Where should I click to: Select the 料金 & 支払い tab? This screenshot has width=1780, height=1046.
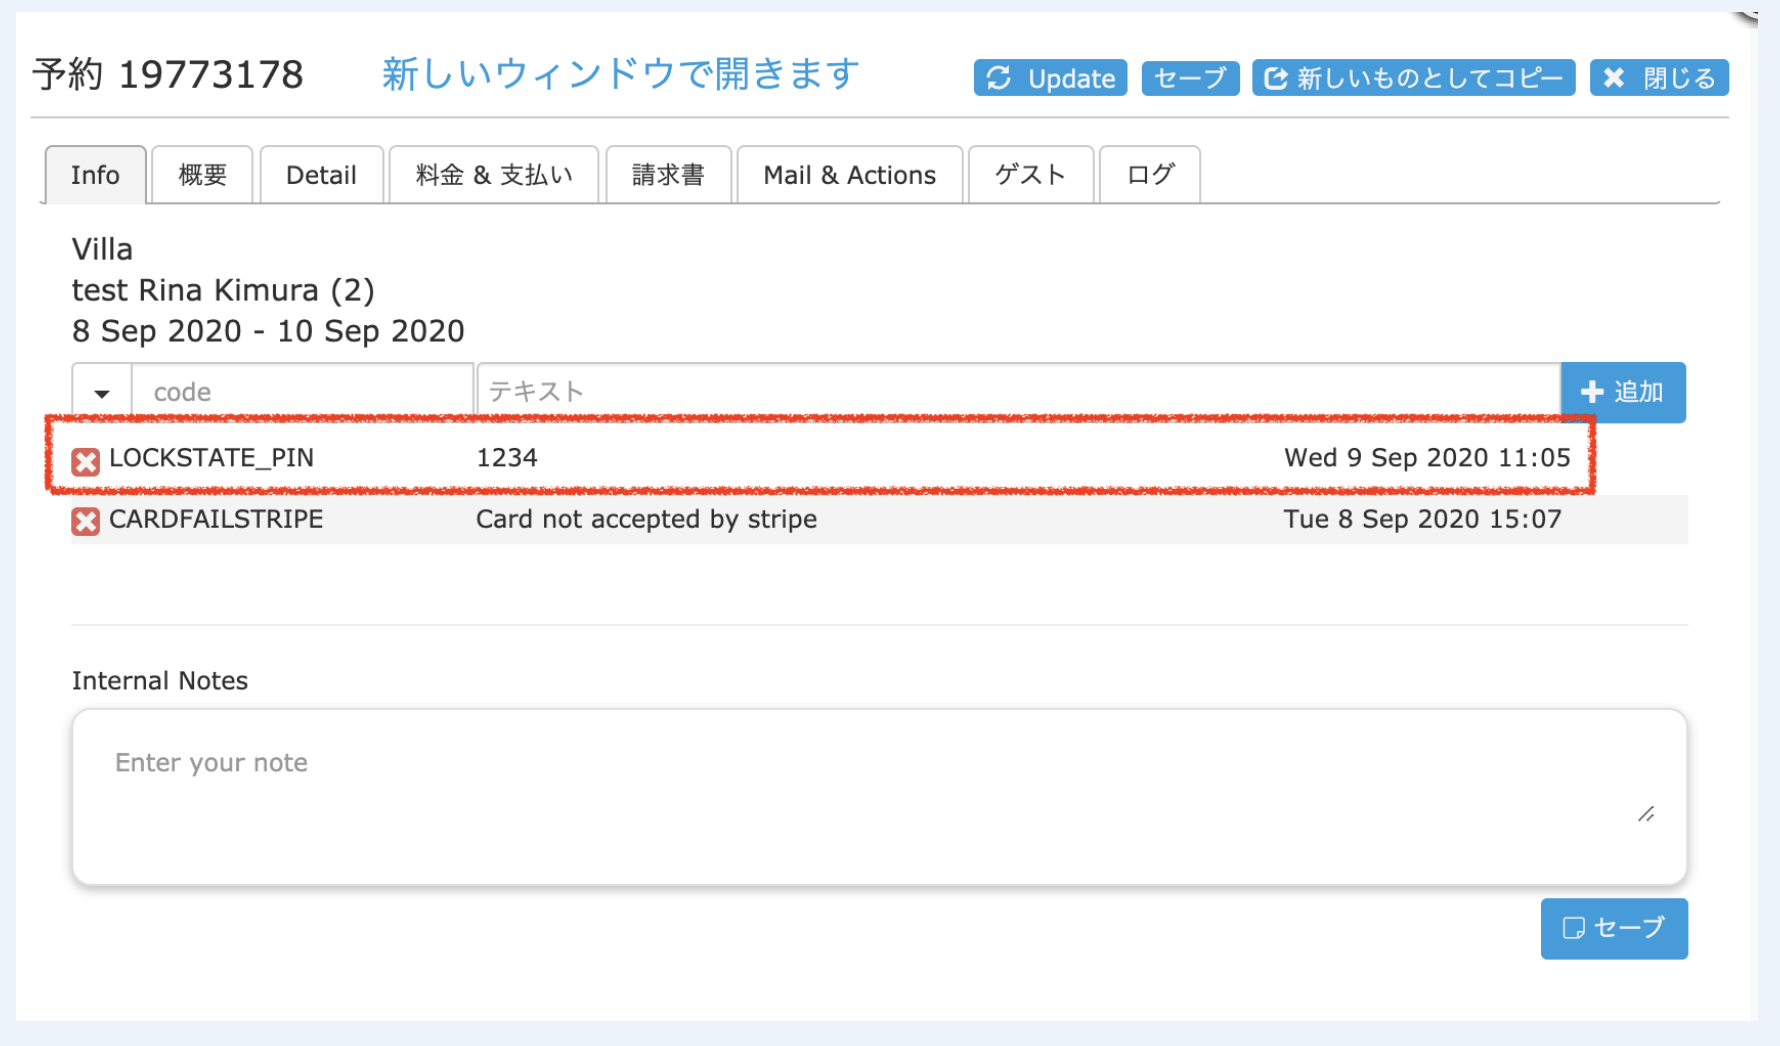click(493, 175)
